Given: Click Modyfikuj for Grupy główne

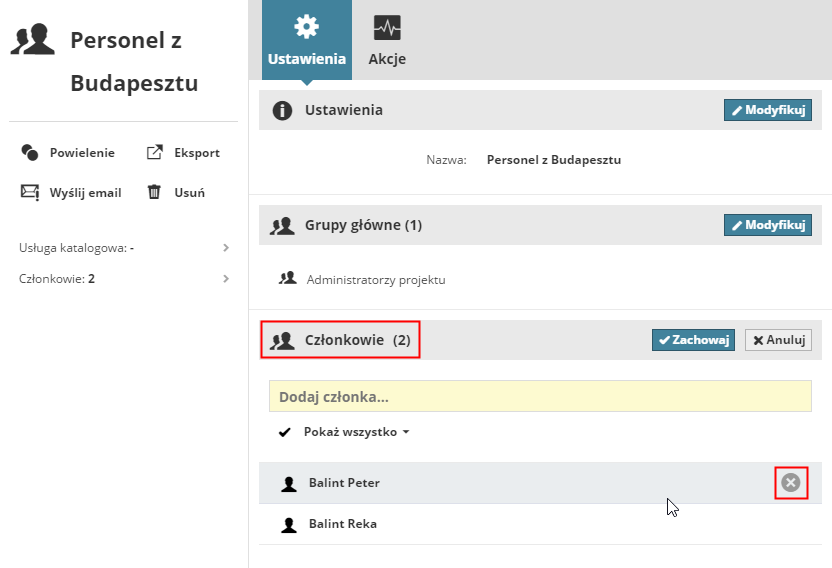Looking at the screenshot, I should tap(767, 225).
